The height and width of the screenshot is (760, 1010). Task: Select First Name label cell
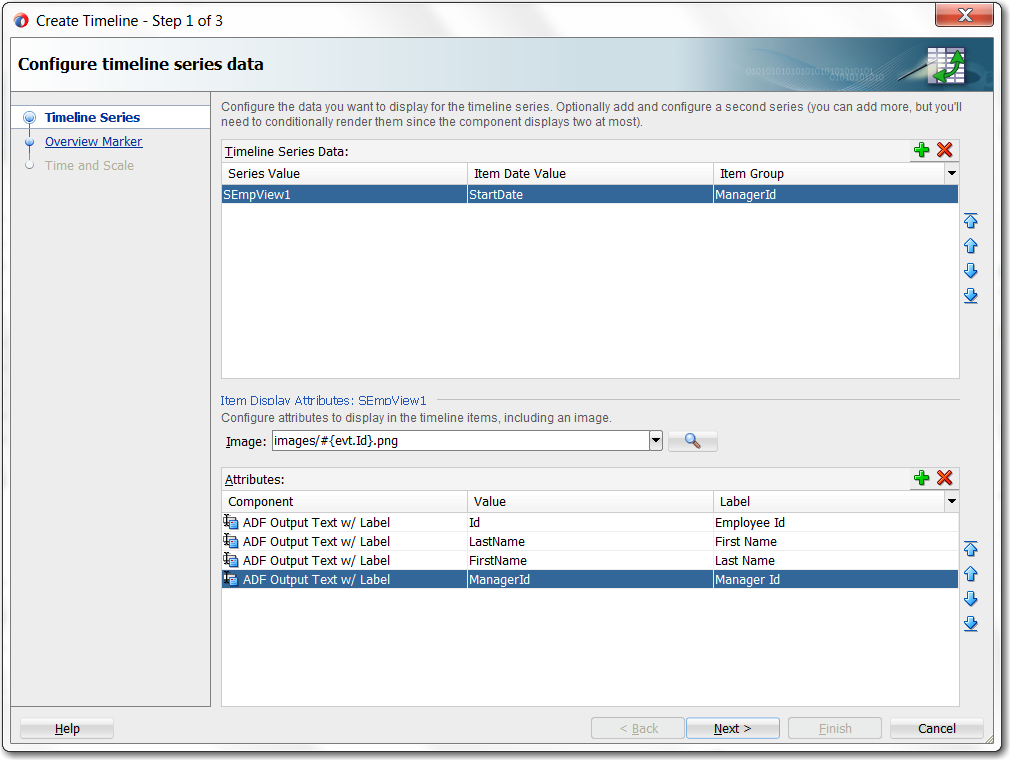tap(836, 541)
